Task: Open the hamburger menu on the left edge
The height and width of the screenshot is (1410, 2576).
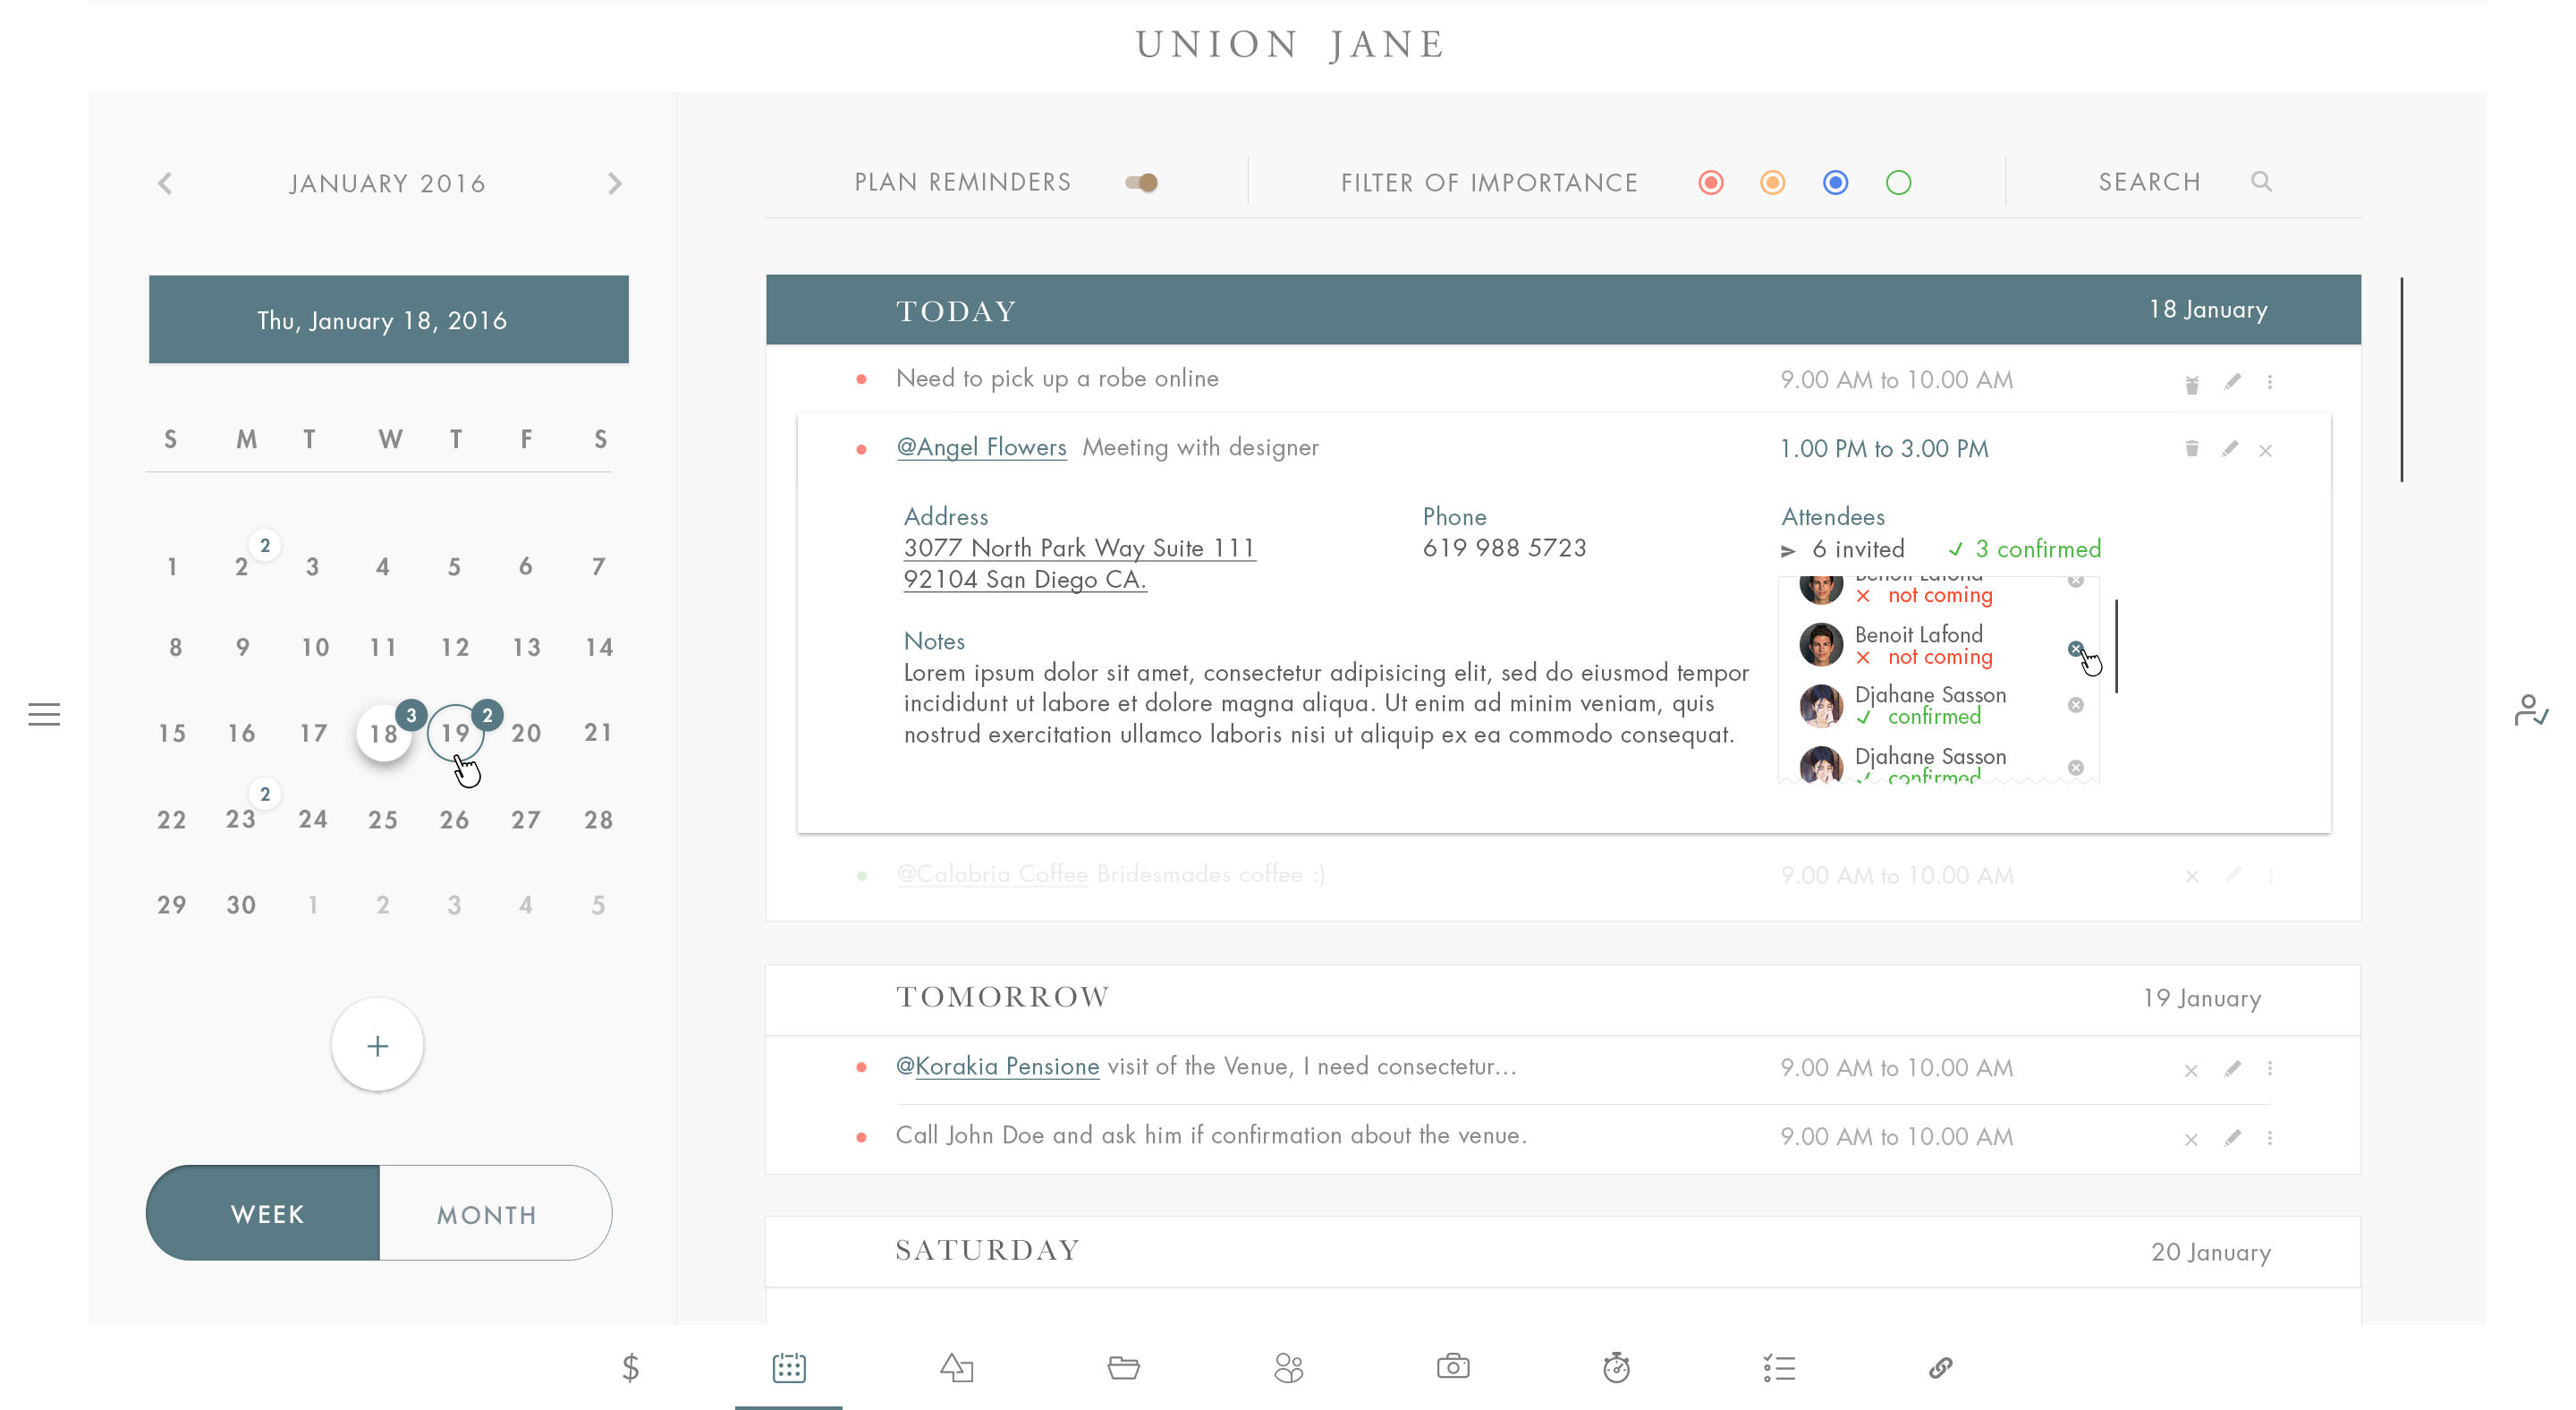Action: [44, 714]
